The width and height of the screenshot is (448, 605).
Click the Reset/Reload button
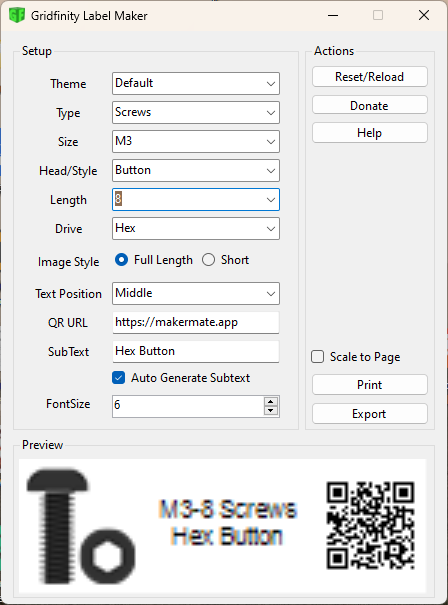point(370,77)
